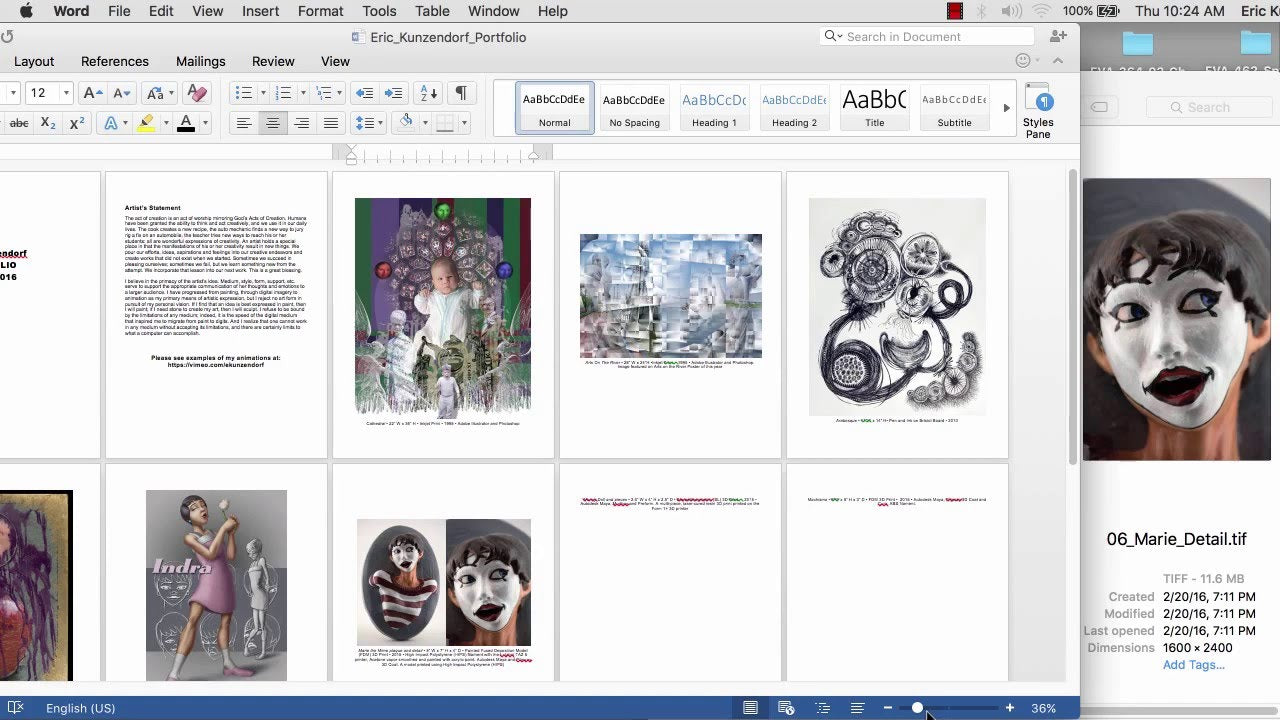Screen dimensions: 1280x720
Task: Toggle strikethrough formatting
Action: coord(18,123)
